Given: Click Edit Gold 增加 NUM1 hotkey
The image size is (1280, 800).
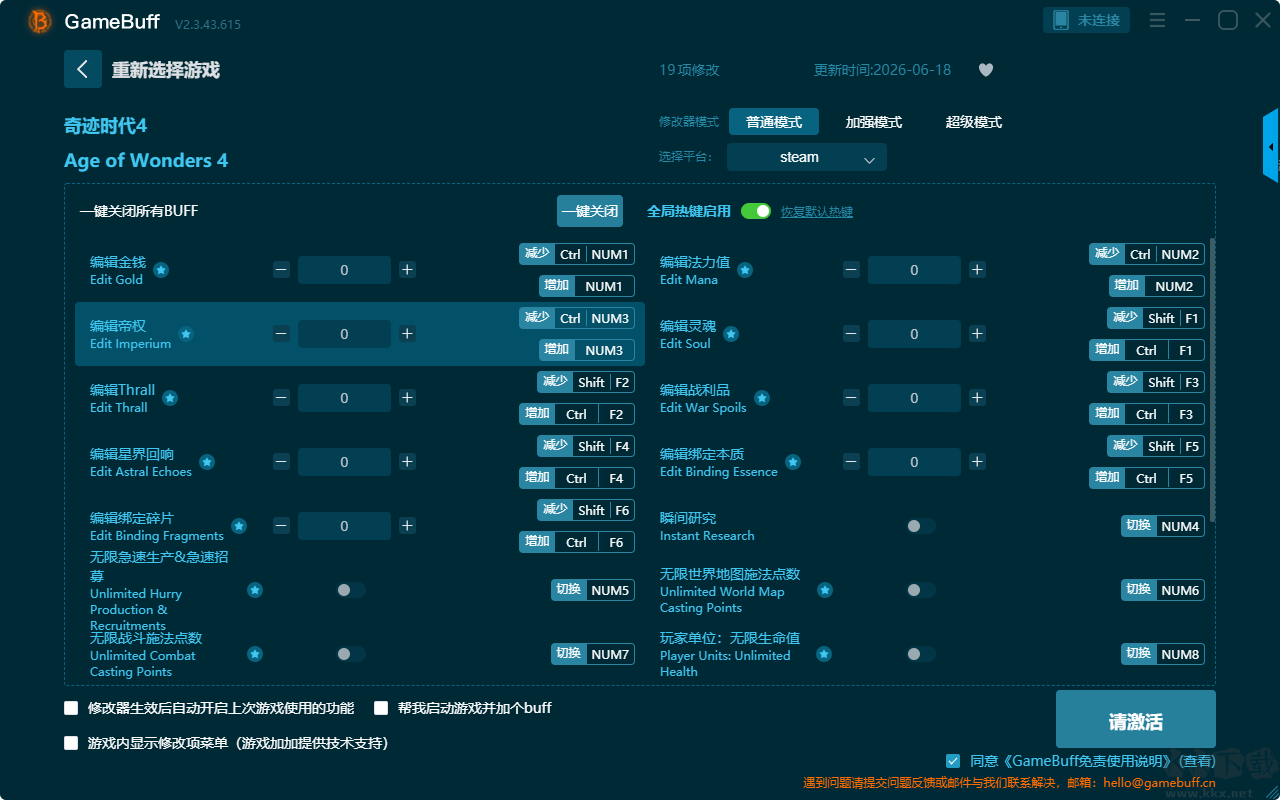Looking at the screenshot, I should click(587, 286).
